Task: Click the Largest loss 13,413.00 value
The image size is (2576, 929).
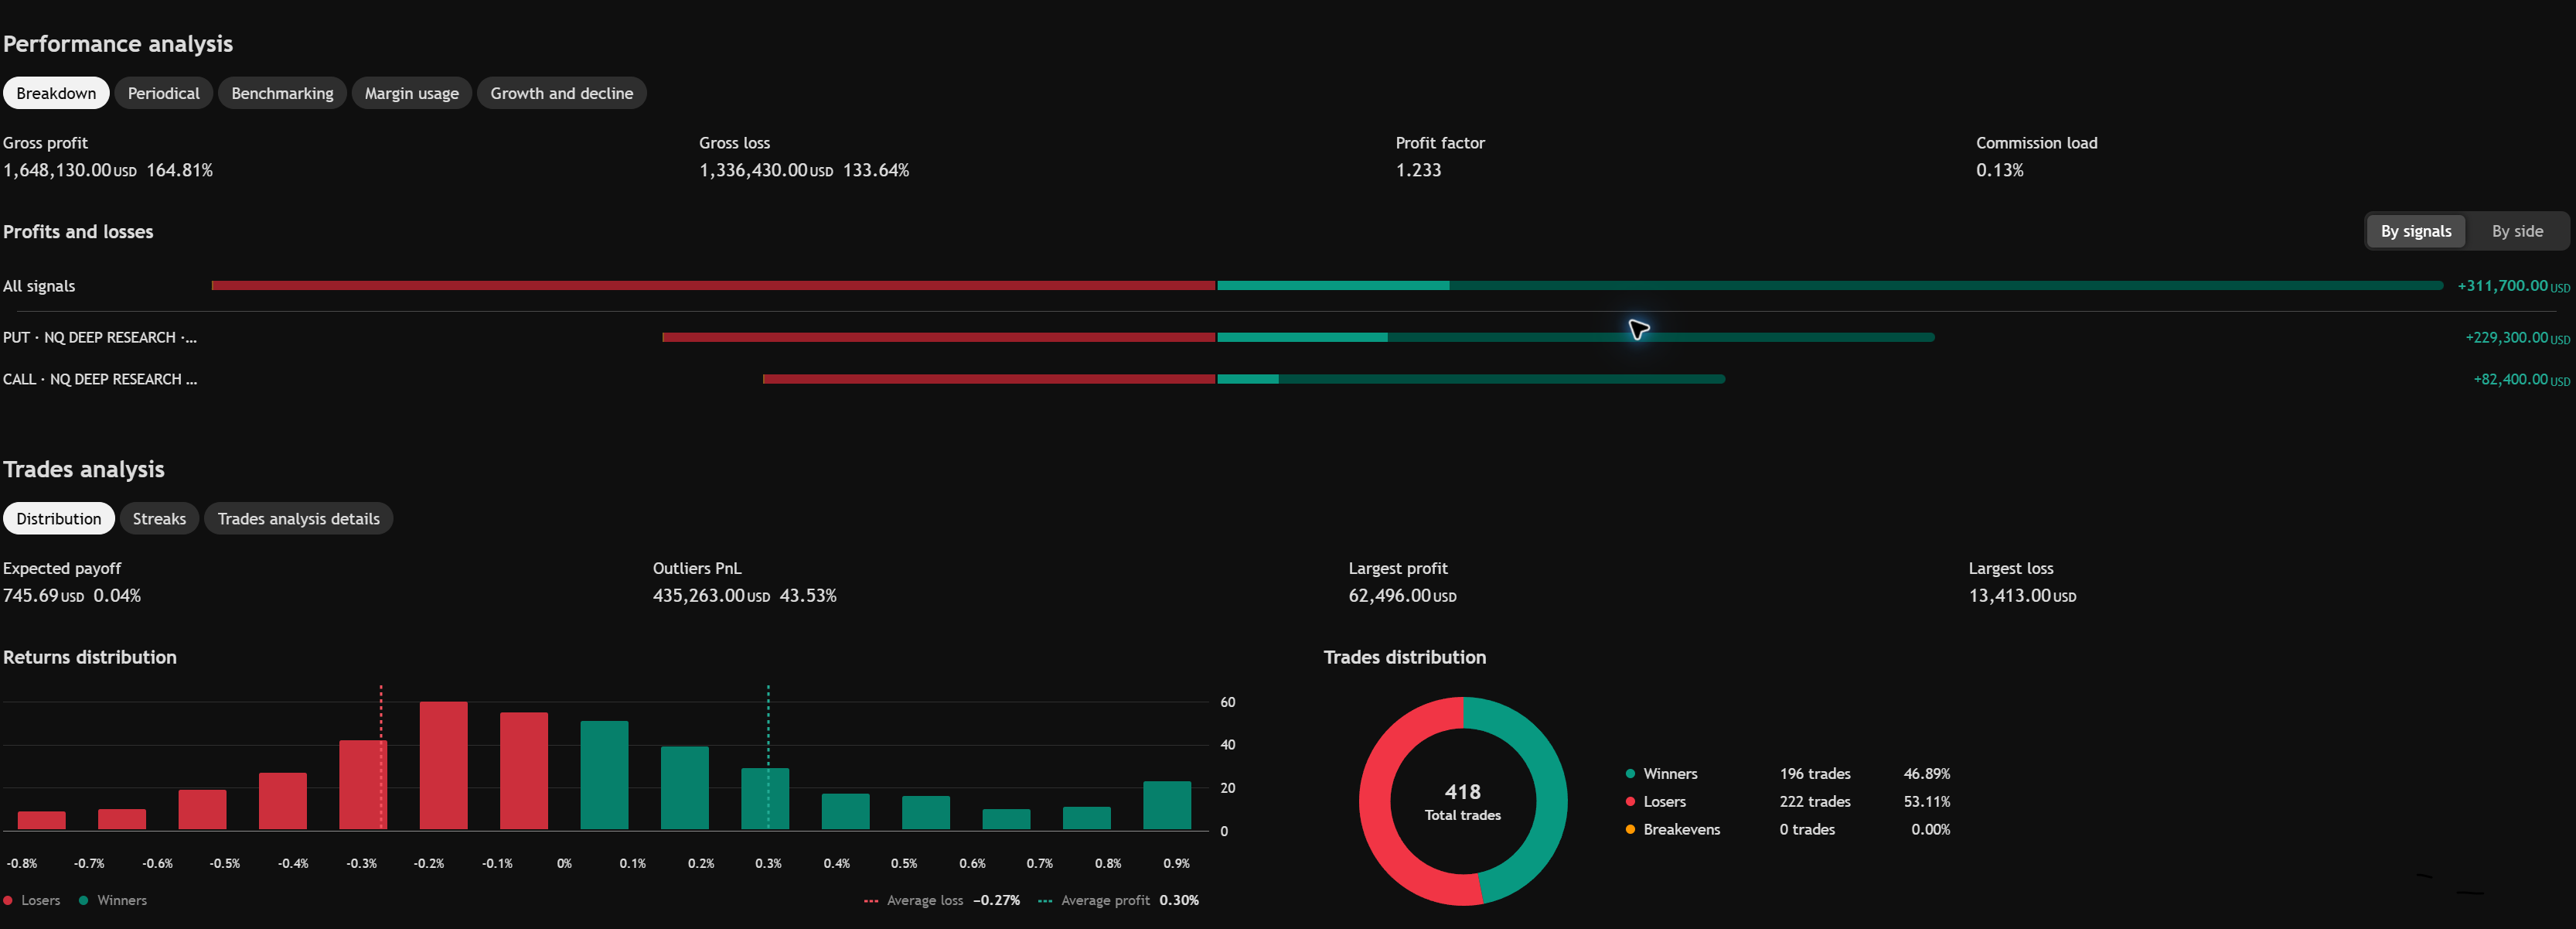Action: 2022,595
